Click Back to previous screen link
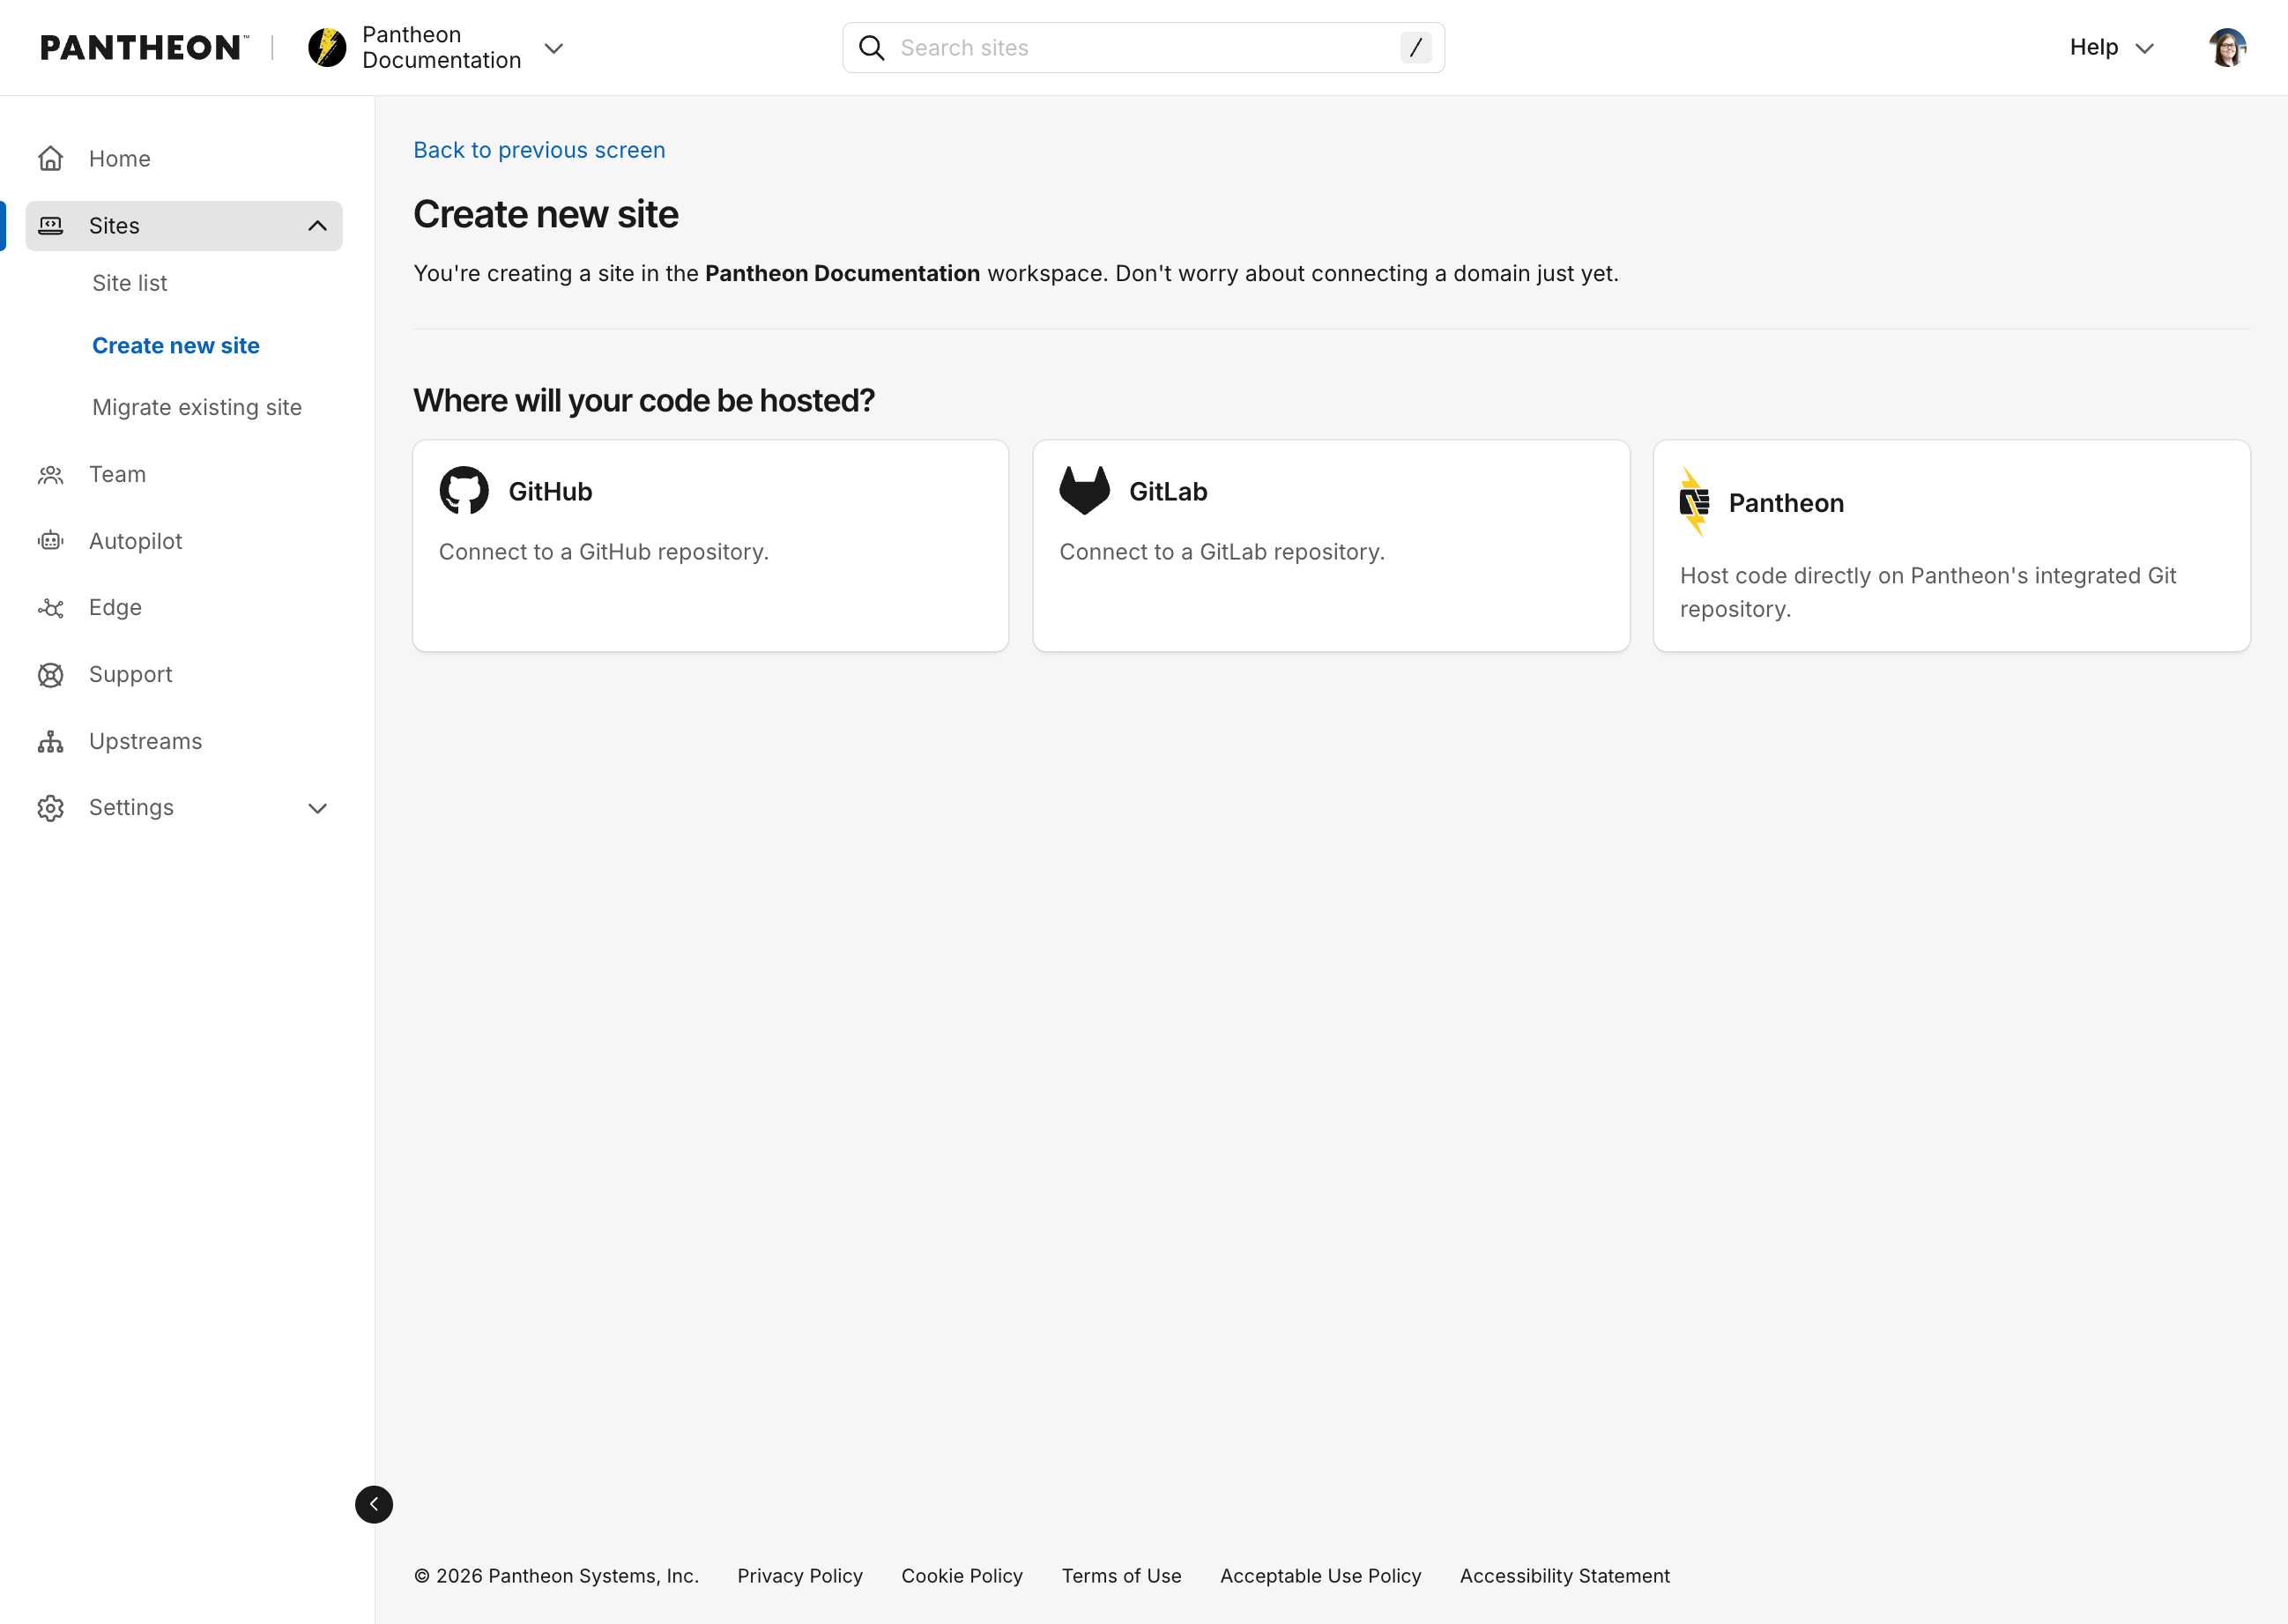The image size is (2288, 1624). tap(539, 150)
